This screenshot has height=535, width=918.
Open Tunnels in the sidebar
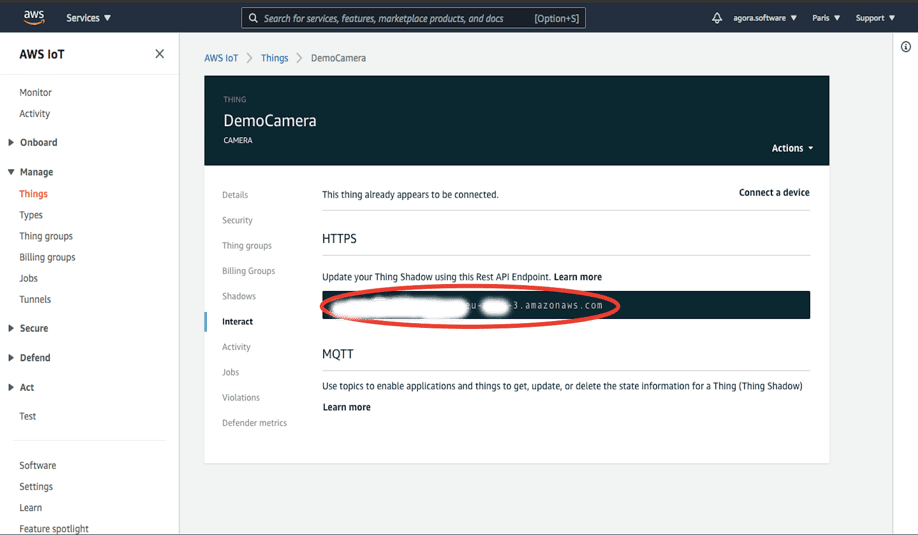click(x=35, y=299)
